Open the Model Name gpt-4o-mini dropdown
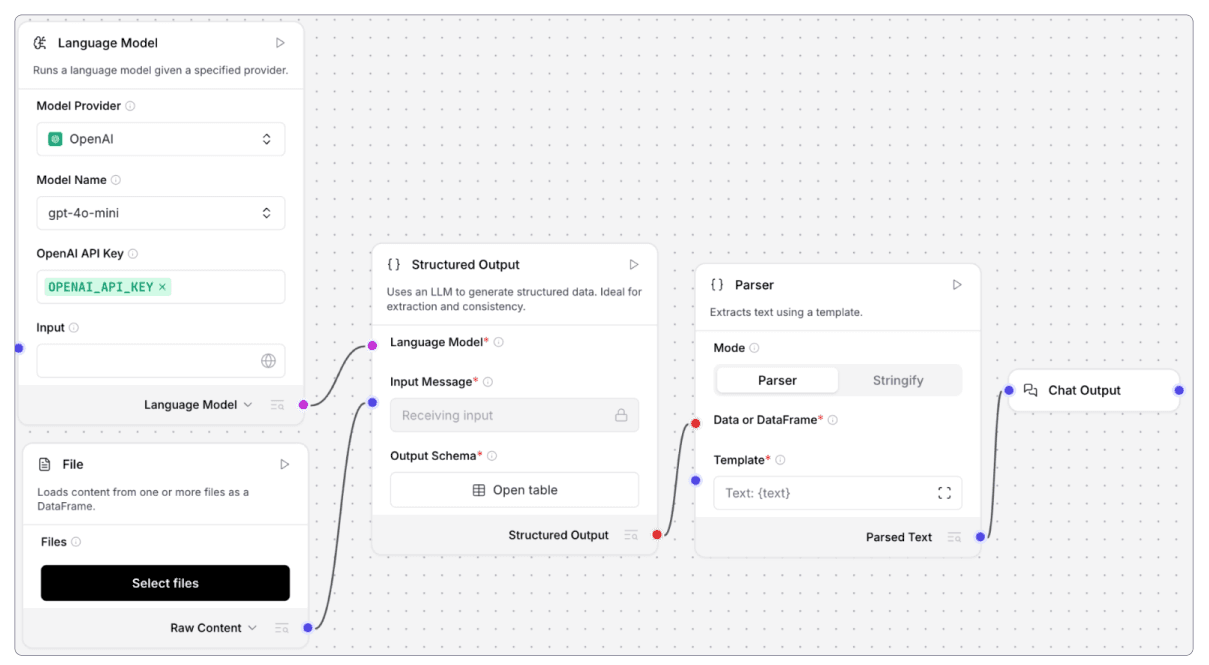1209x665 pixels. (161, 213)
